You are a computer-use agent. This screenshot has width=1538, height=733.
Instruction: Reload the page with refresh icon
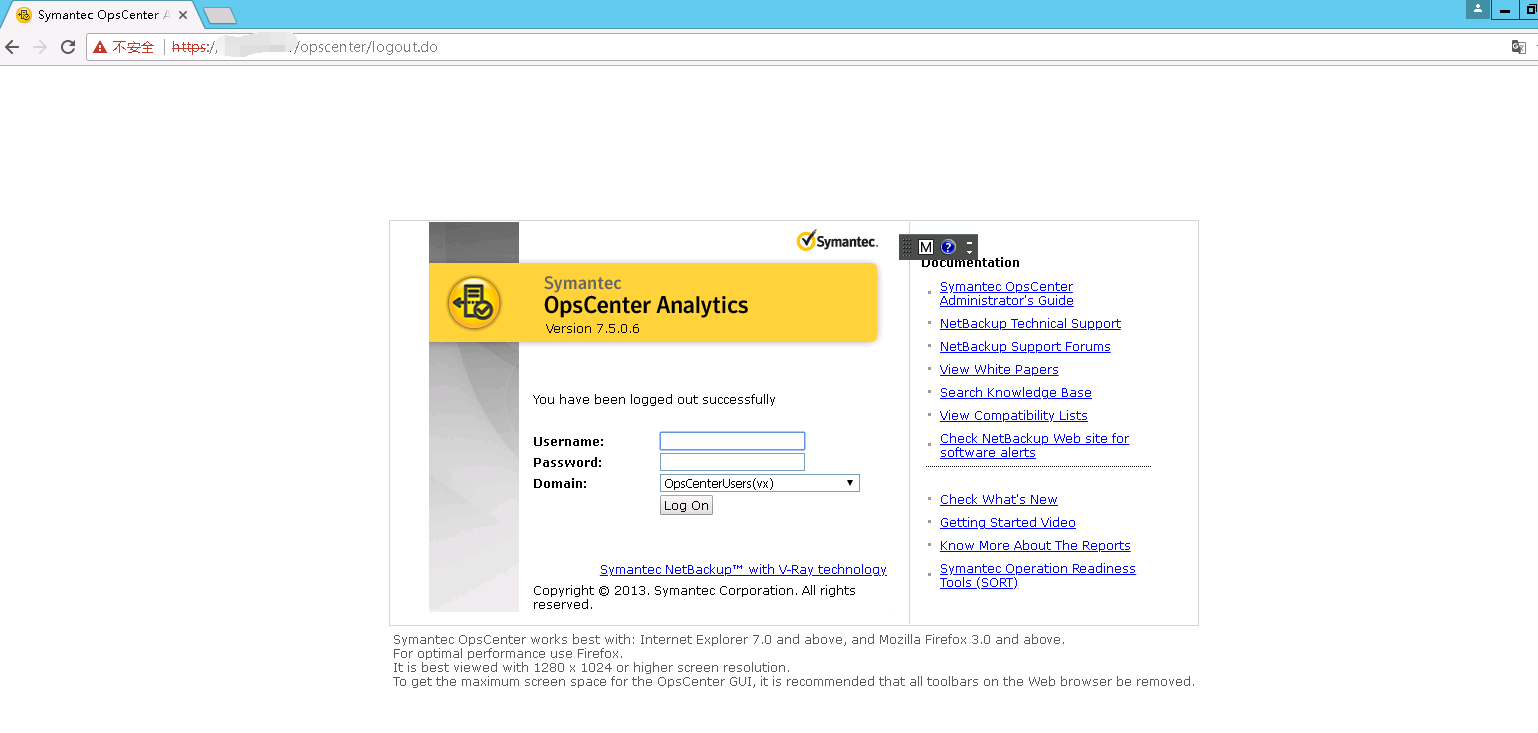pos(68,47)
